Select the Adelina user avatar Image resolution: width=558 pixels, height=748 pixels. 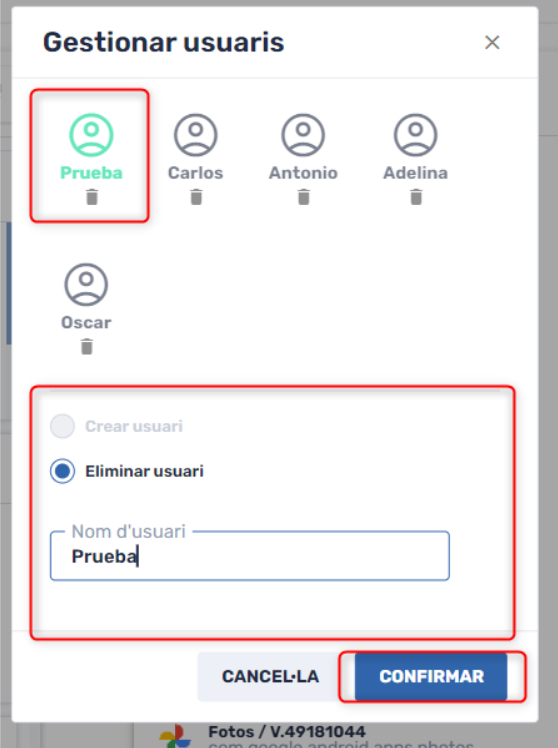[x=415, y=135]
